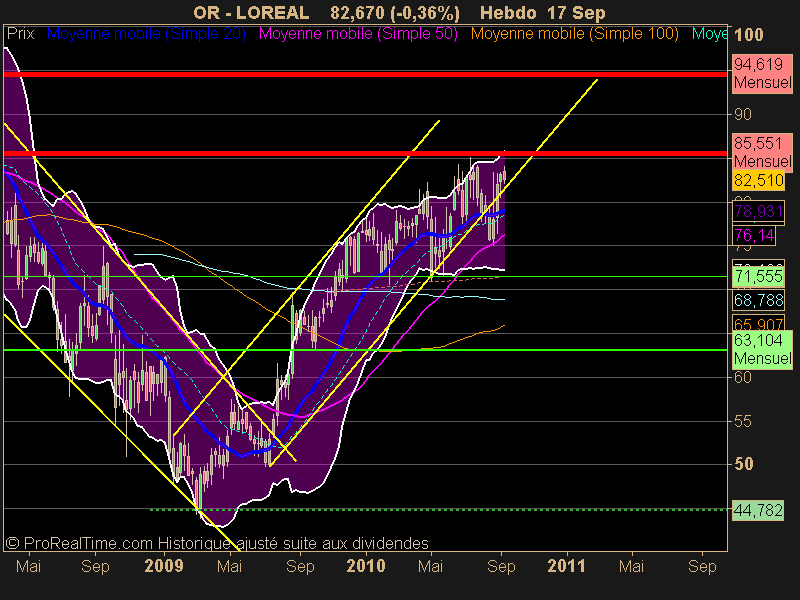Click the orange 65,907 price label
Image resolution: width=800 pixels, height=600 pixels.
759,324
